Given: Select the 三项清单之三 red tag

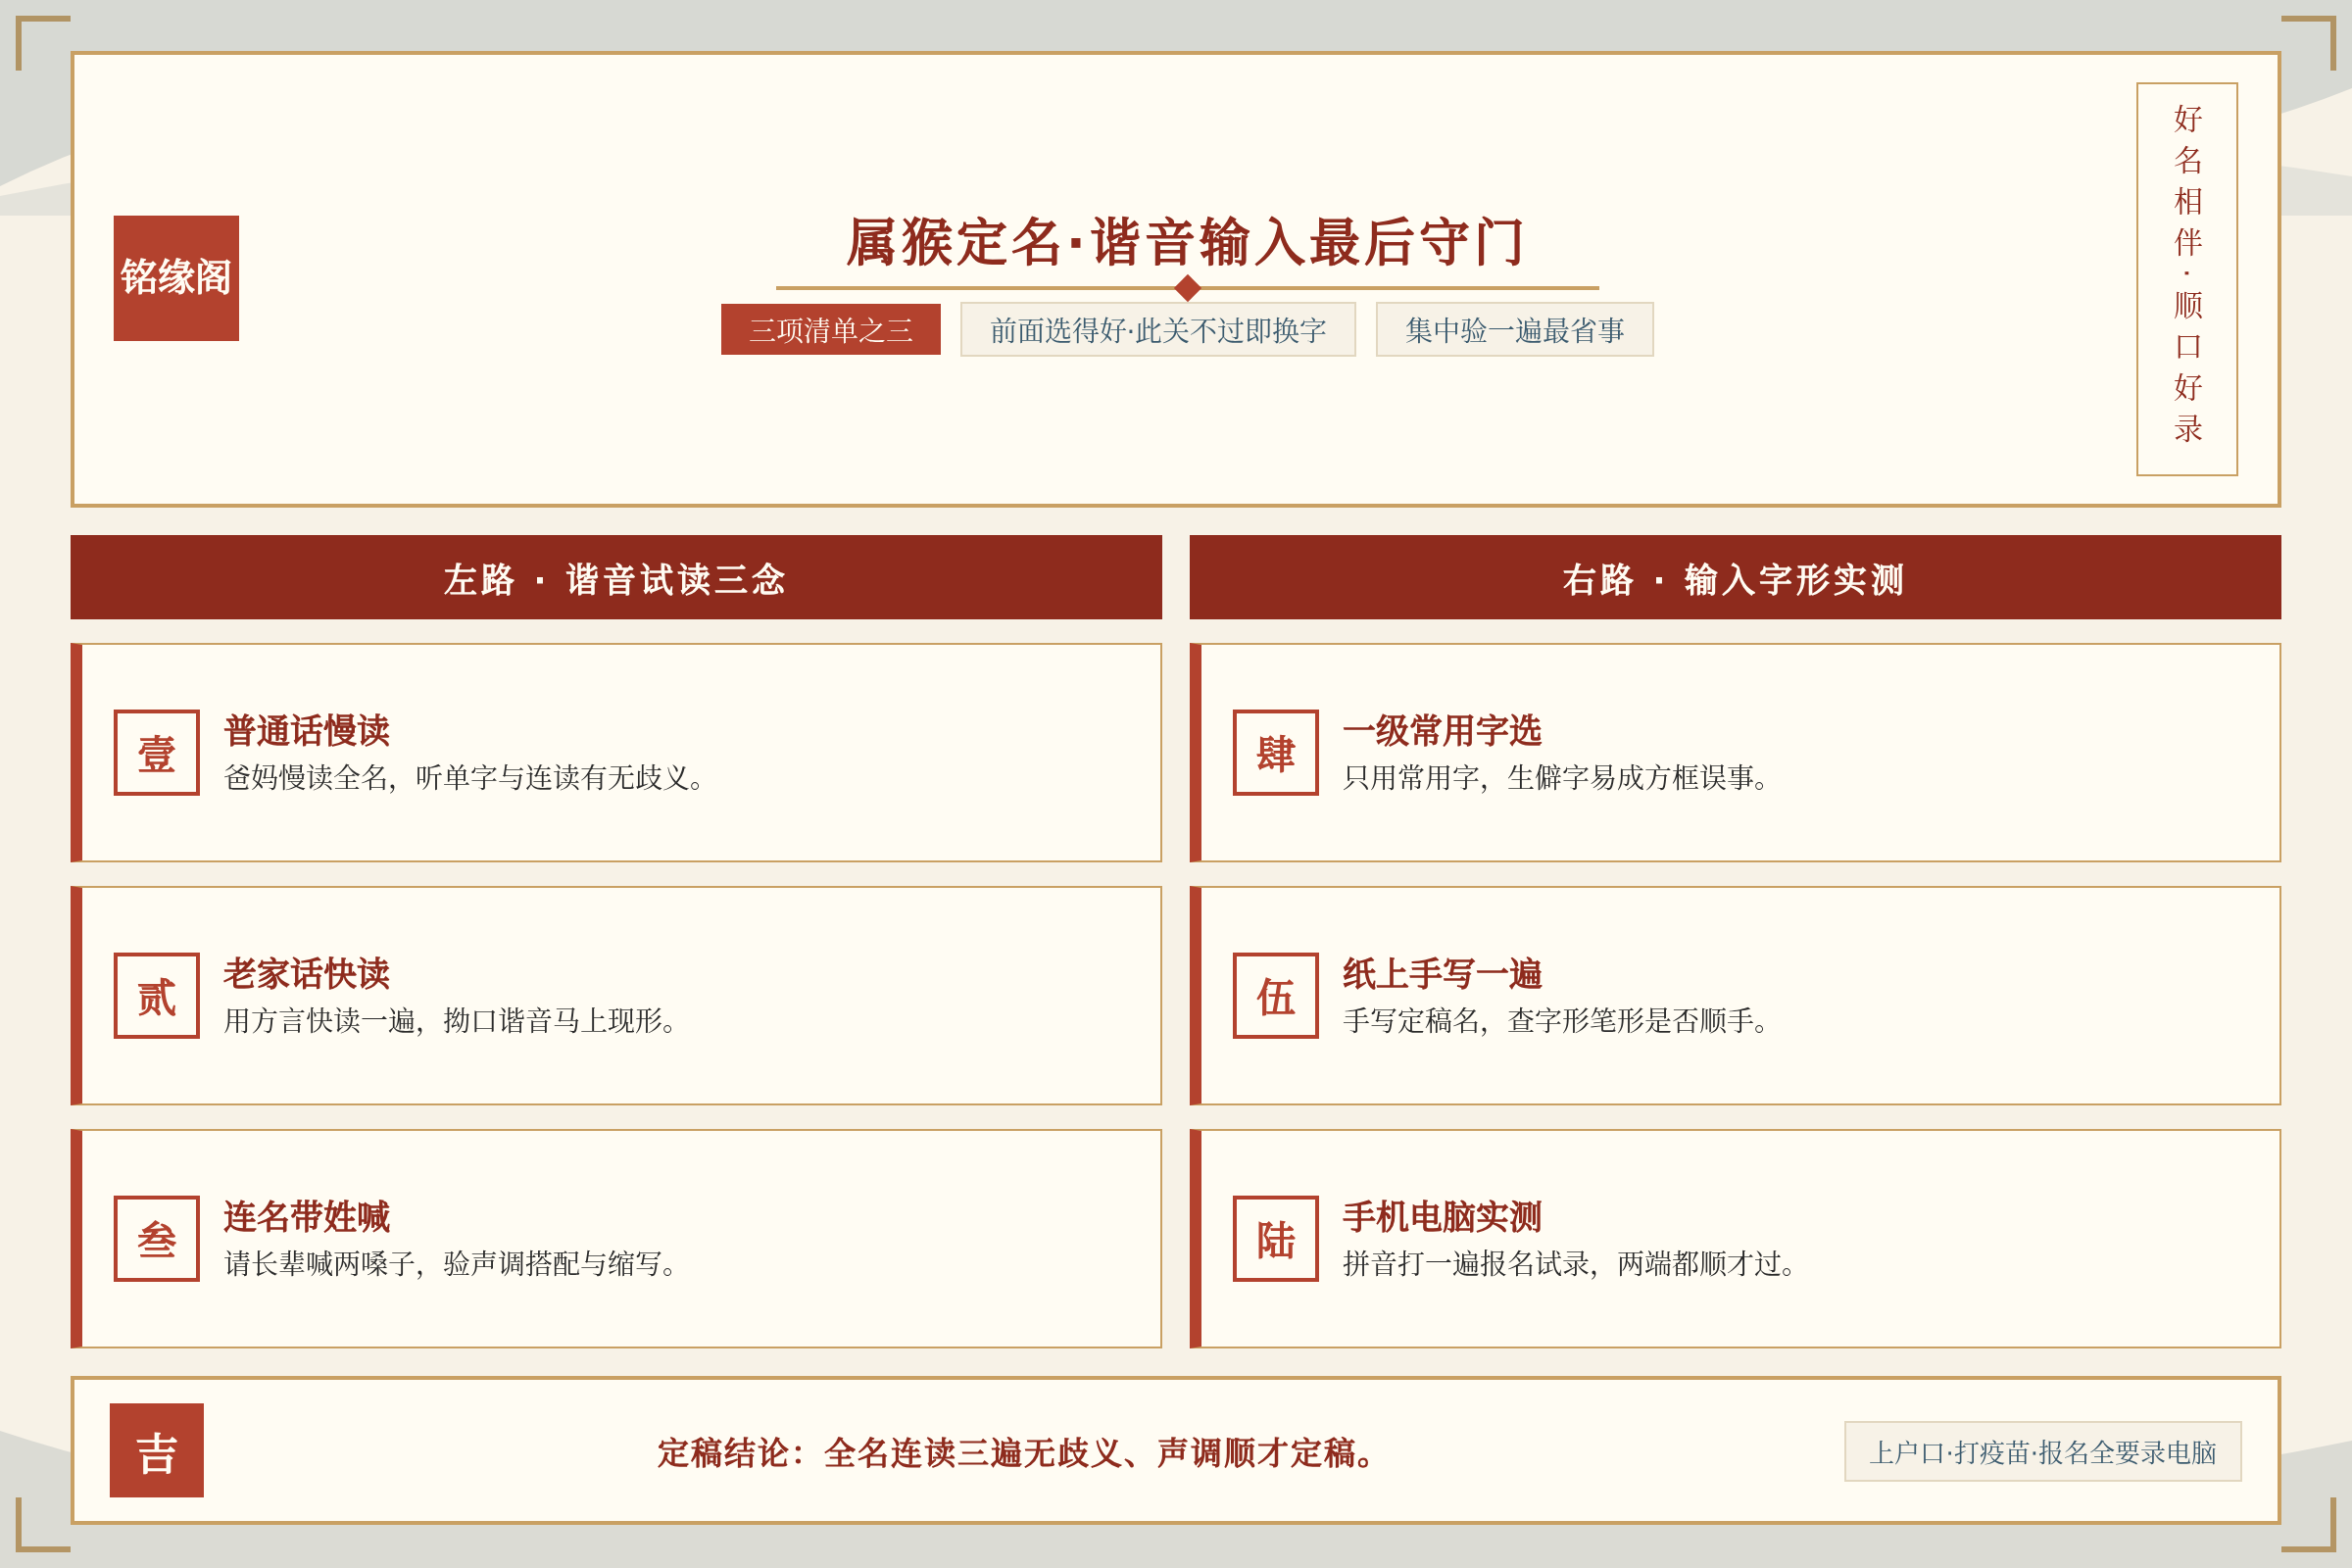Looking at the screenshot, I should coord(831,330).
